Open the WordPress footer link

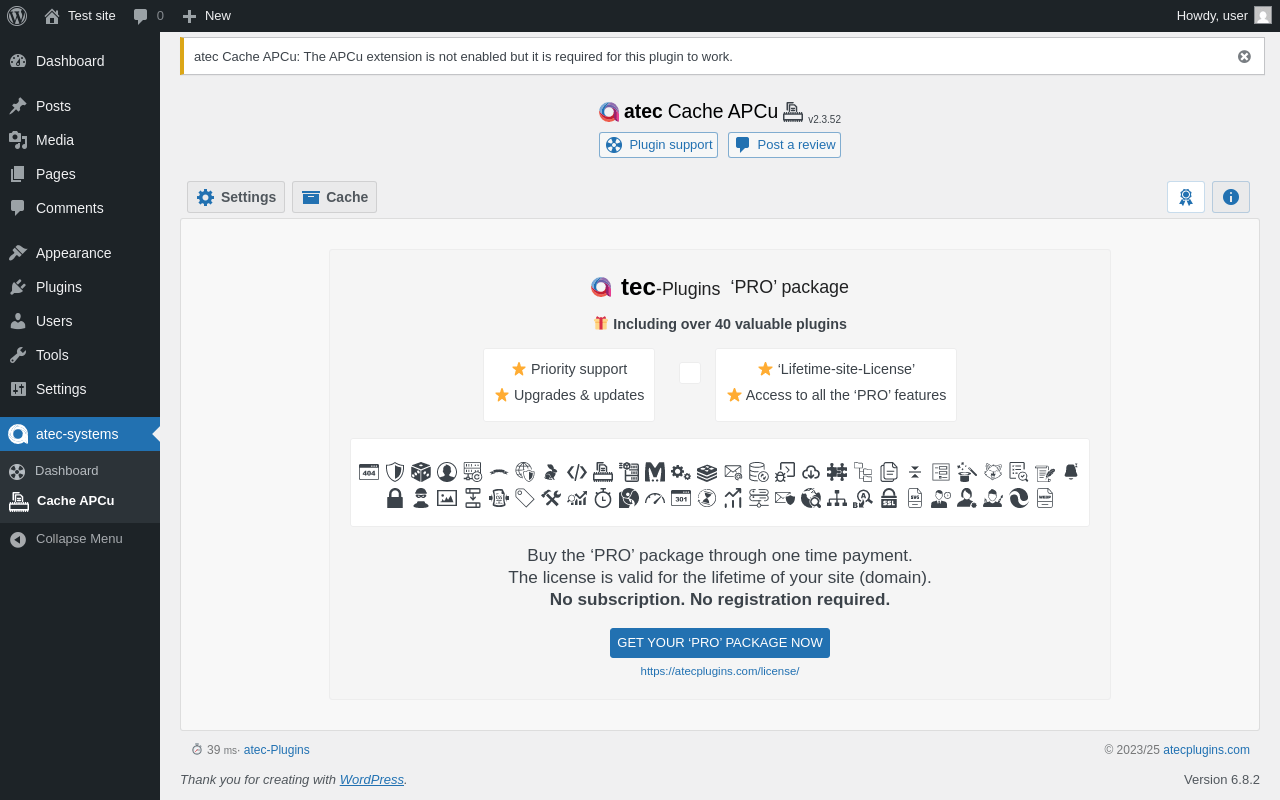pyautogui.click(x=372, y=779)
